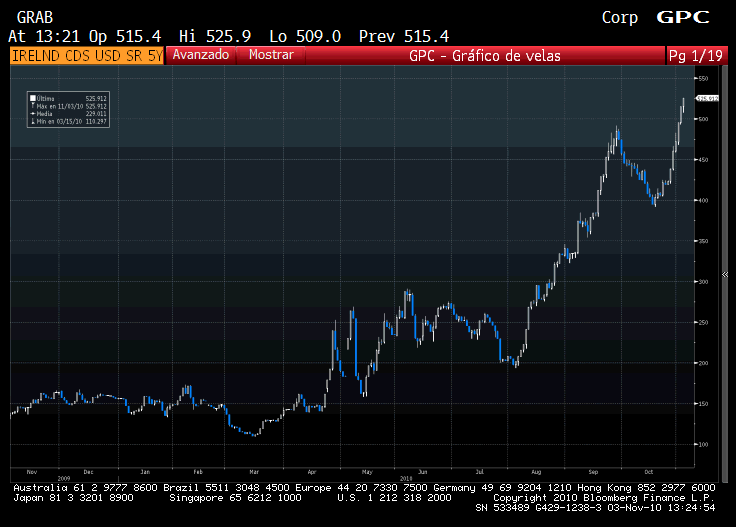Click the GRAB text at top left
Image resolution: width=736 pixels, height=527 pixels.
(x=35, y=18)
